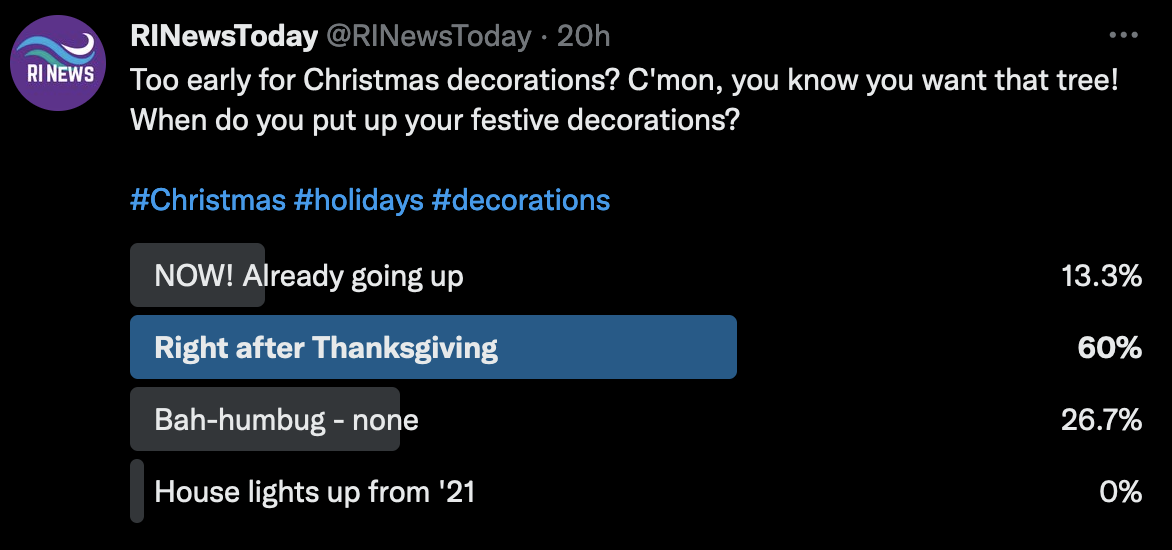
Task: Follow the #Christmas hashtag
Action: click(x=207, y=200)
